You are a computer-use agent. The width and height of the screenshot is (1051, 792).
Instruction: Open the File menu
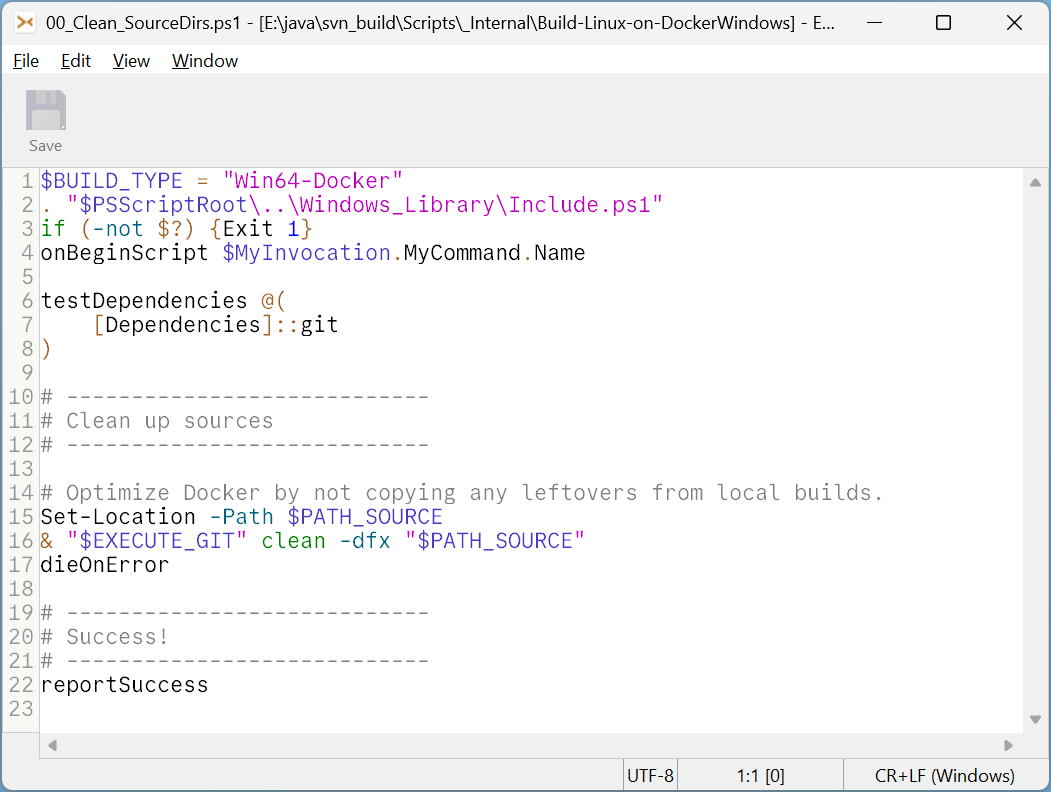pos(25,61)
